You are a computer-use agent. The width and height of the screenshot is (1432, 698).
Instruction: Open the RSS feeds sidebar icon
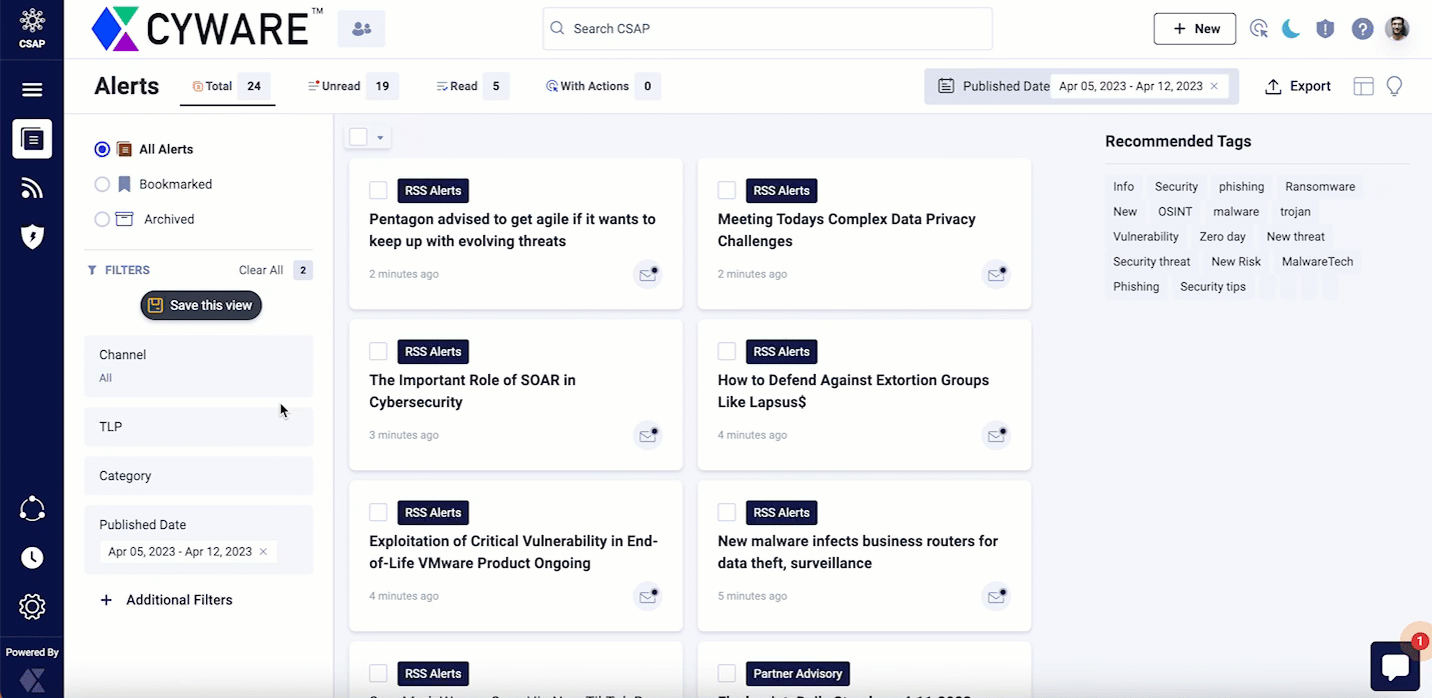coord(32,188)
